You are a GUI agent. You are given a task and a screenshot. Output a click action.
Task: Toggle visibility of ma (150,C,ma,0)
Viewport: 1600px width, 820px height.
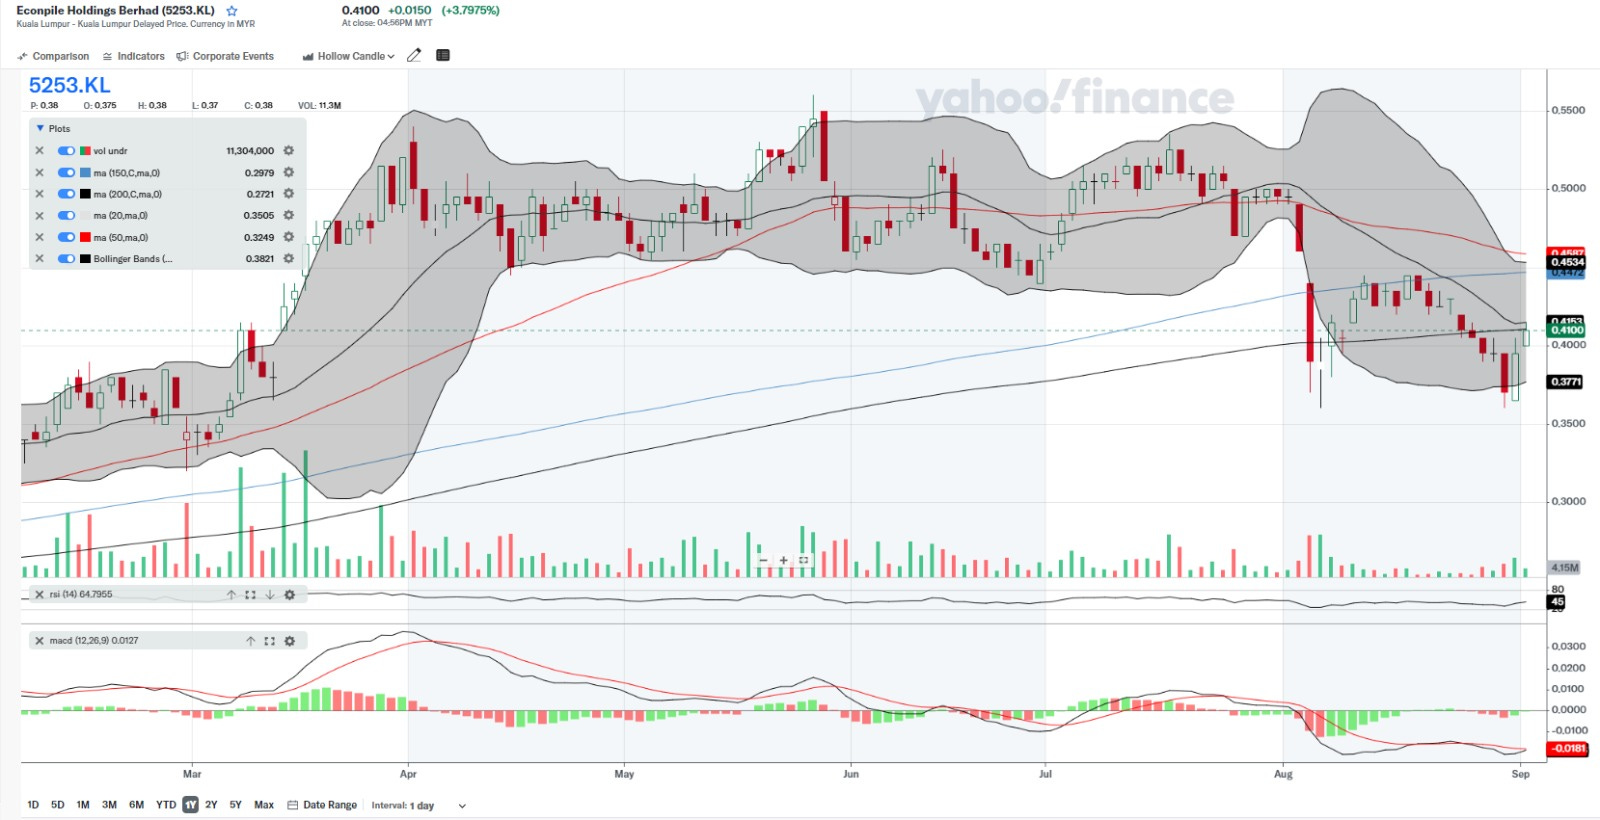click(67, 173)
